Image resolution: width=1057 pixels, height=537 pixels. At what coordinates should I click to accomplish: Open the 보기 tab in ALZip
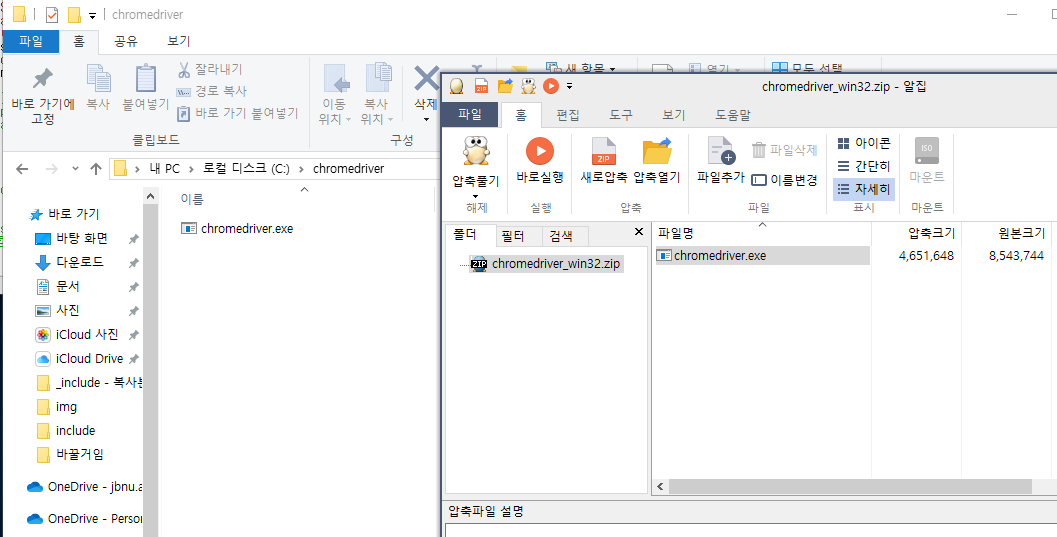(x=673, y=115)
